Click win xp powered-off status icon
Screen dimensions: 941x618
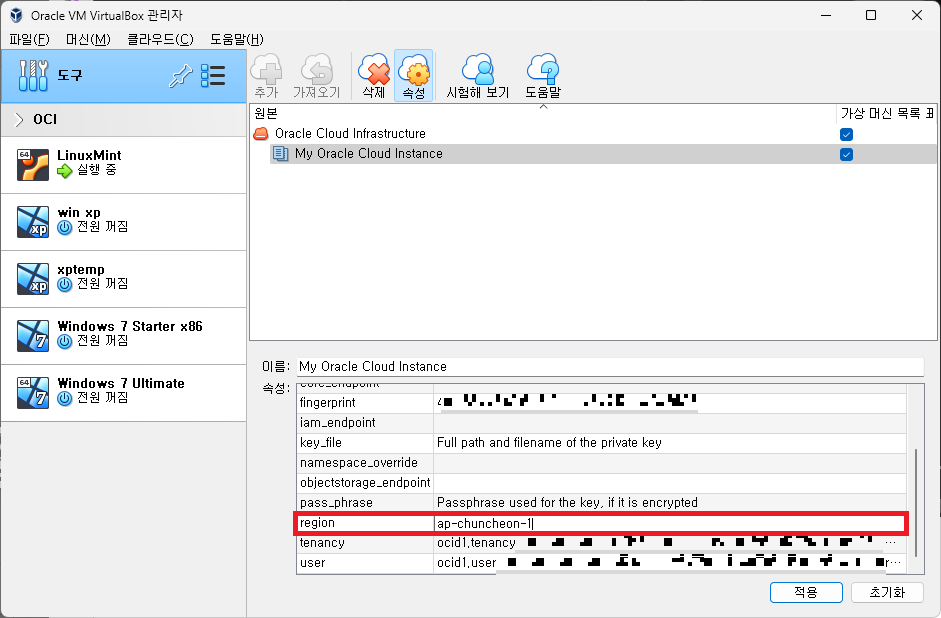click(64, 227)
